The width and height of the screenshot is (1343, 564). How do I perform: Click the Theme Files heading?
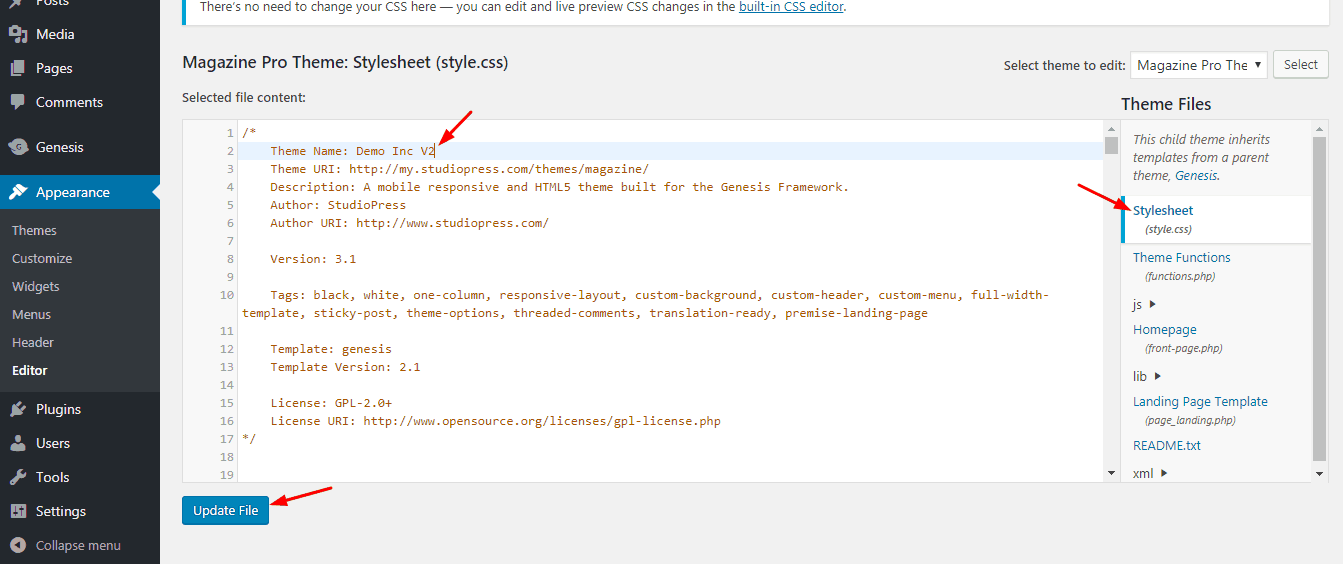coord(1166,104)
